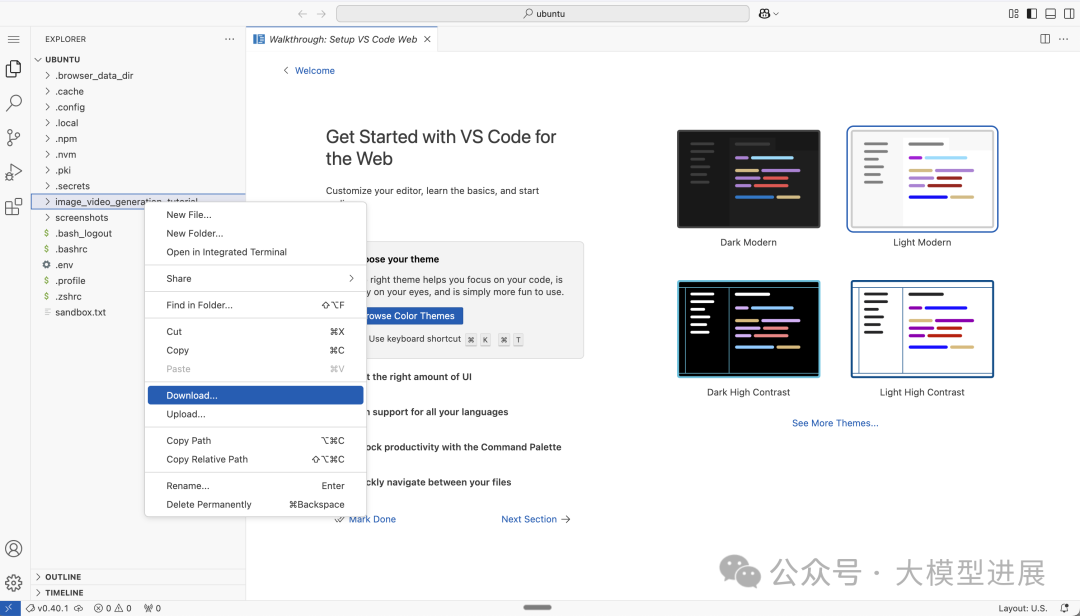Screen dimensions: 1080x616
Task: Choose Copy from the context menu
Action: (x=256, y=350)
